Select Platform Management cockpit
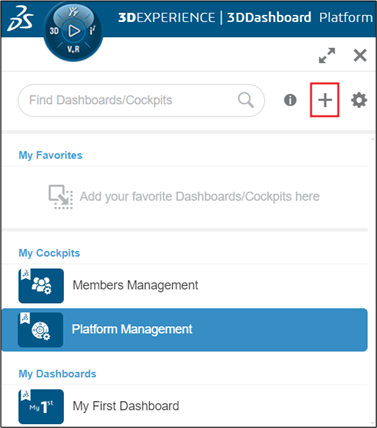377x428 pixels. (185, 330)
